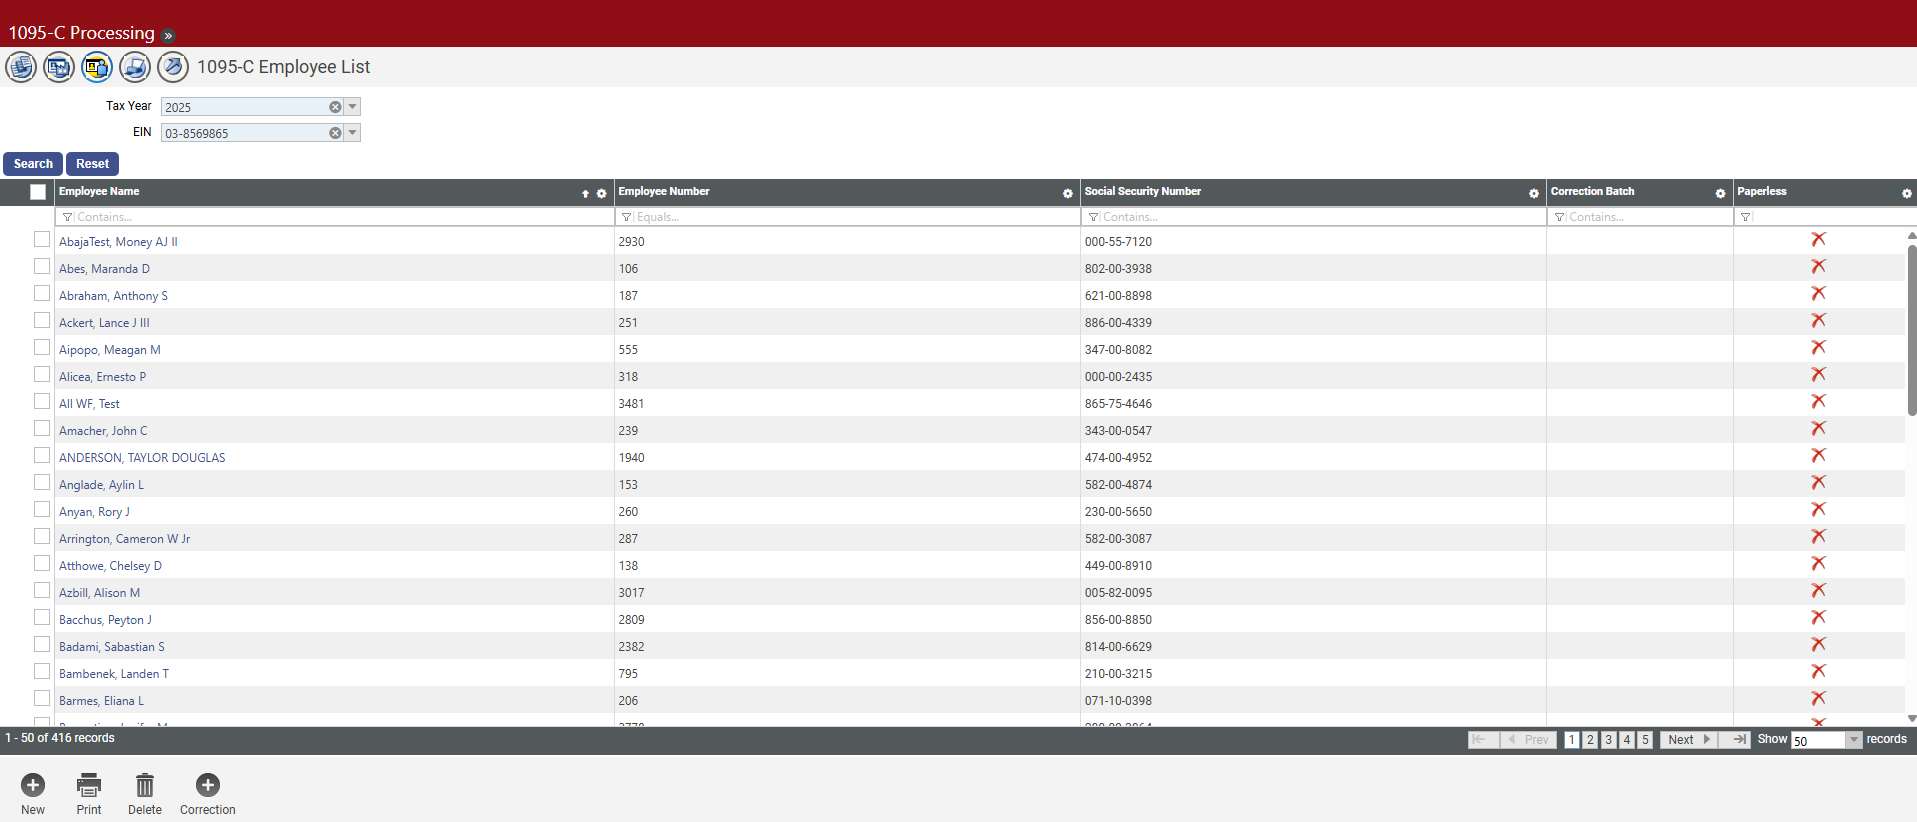Open Social Security Number column settings gear

coord(1533,193)
